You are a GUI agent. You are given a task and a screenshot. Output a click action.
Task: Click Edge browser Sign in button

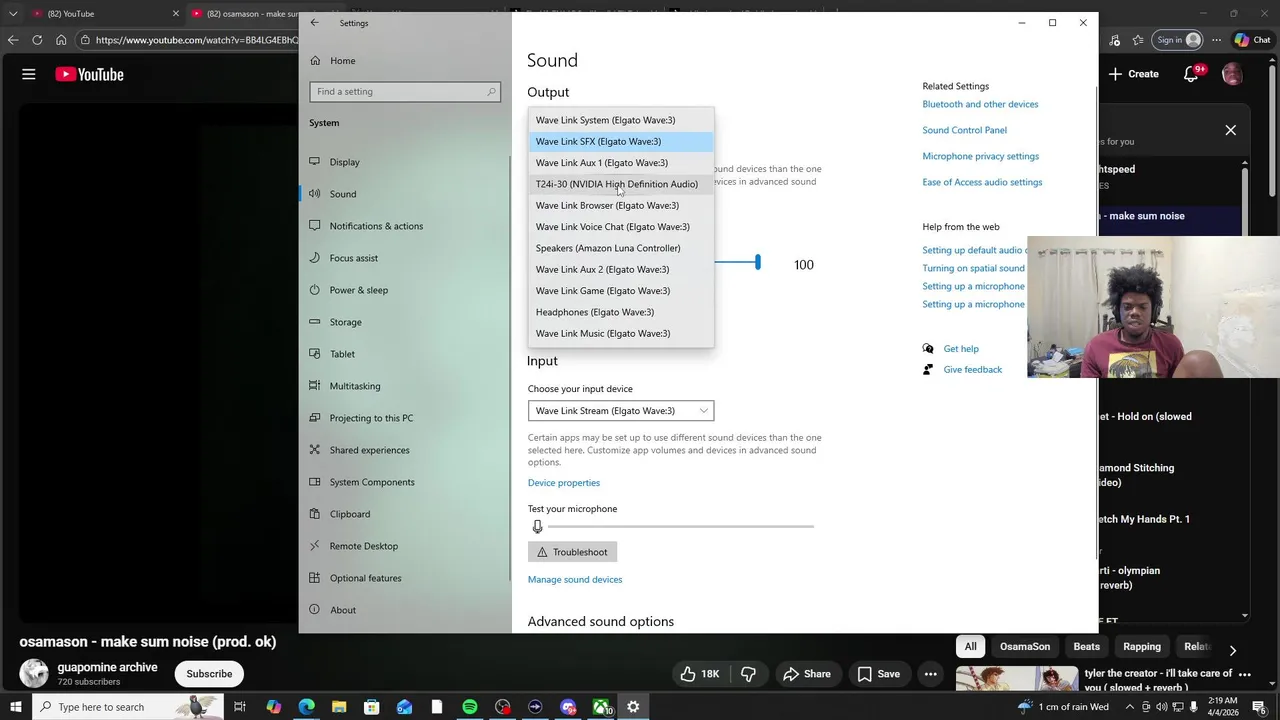coord(1176,40)
